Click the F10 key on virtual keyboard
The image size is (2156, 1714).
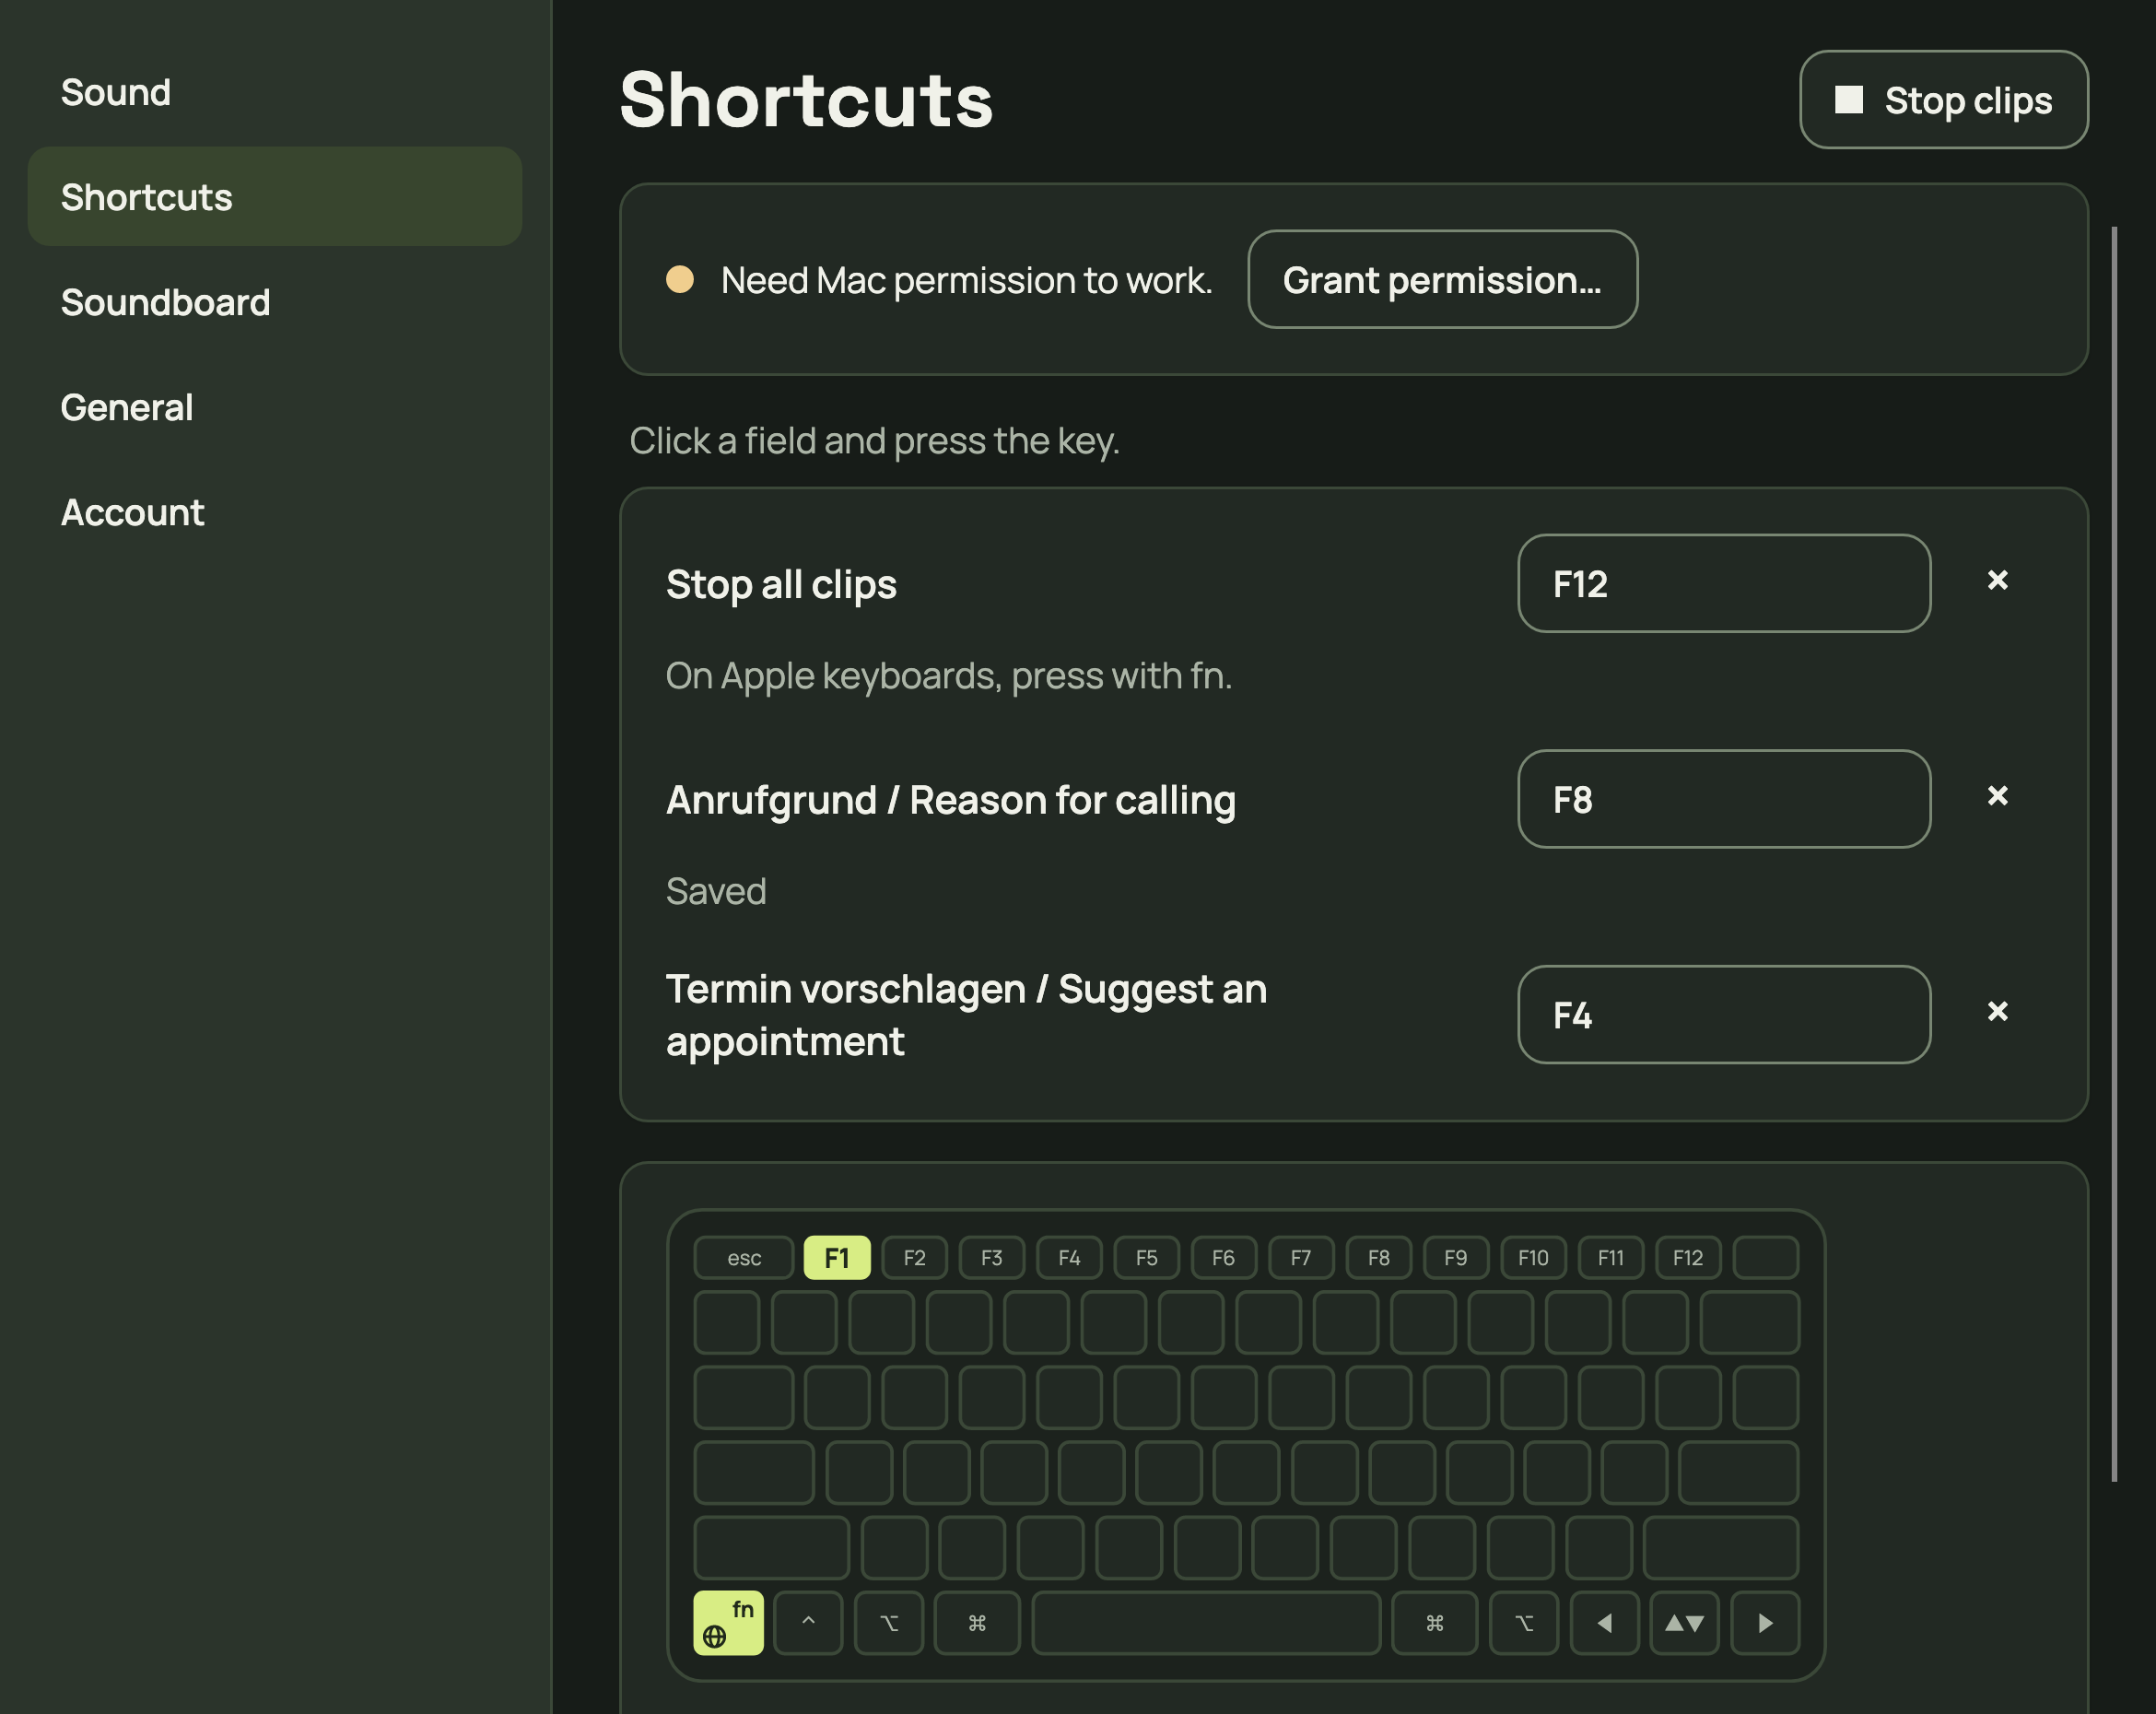click(1533, 1258)
